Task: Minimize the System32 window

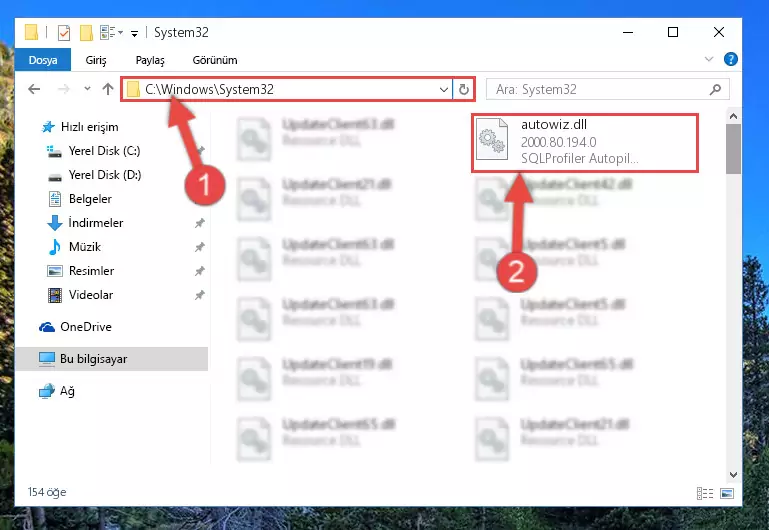Action: [x=628, y=32]
